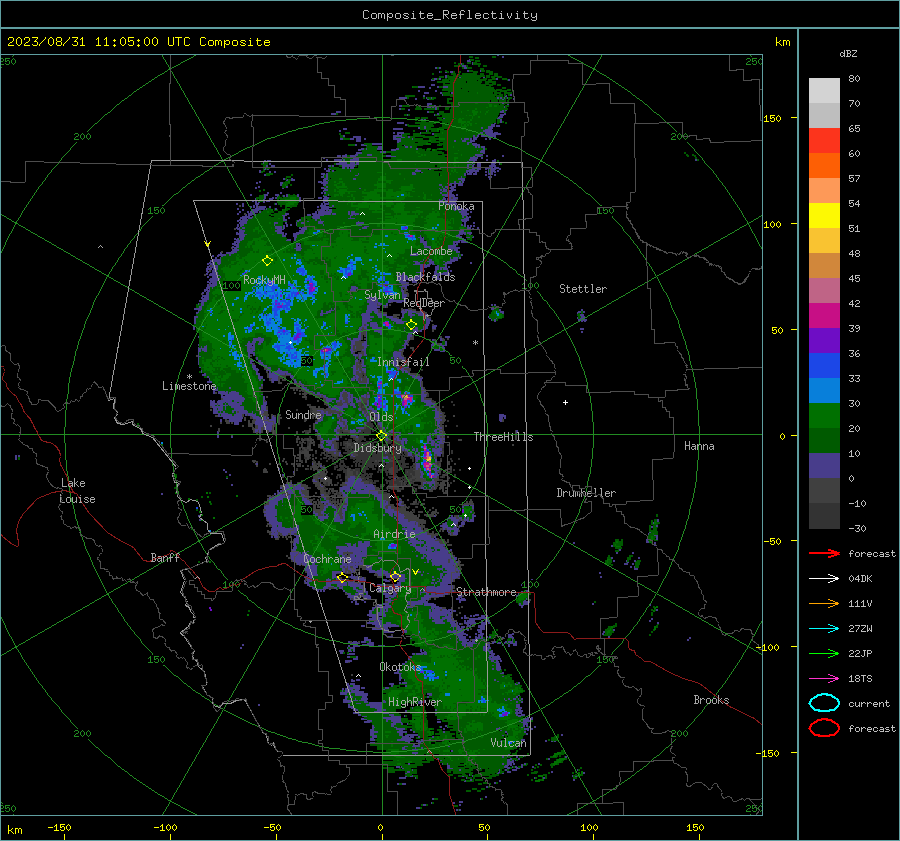The width and height of the screenshot is (900, 841).
Task: Click the cyan 27ZW arrow icon
Action: pyautogui.click(x=824, y=628)
